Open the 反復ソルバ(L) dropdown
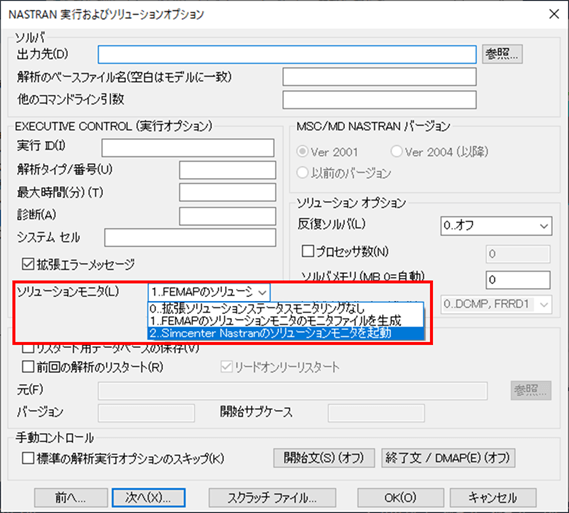The width and height of the screenshot is (569, 513). click(496, 226)
